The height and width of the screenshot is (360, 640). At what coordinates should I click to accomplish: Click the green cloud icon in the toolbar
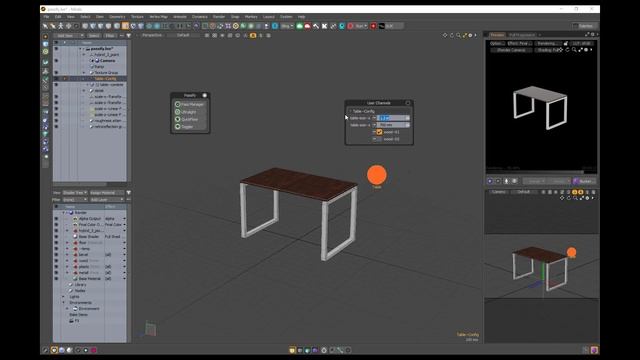pyautogui.click(x=300, y=26)
